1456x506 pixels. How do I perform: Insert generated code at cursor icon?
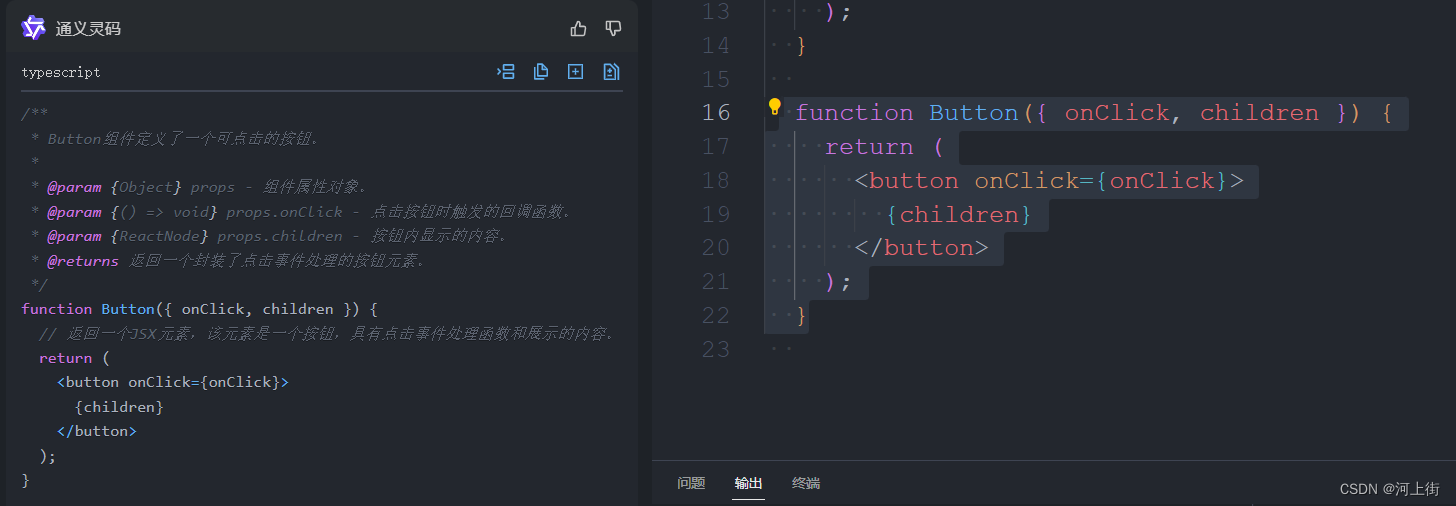[x=506, y=72]
